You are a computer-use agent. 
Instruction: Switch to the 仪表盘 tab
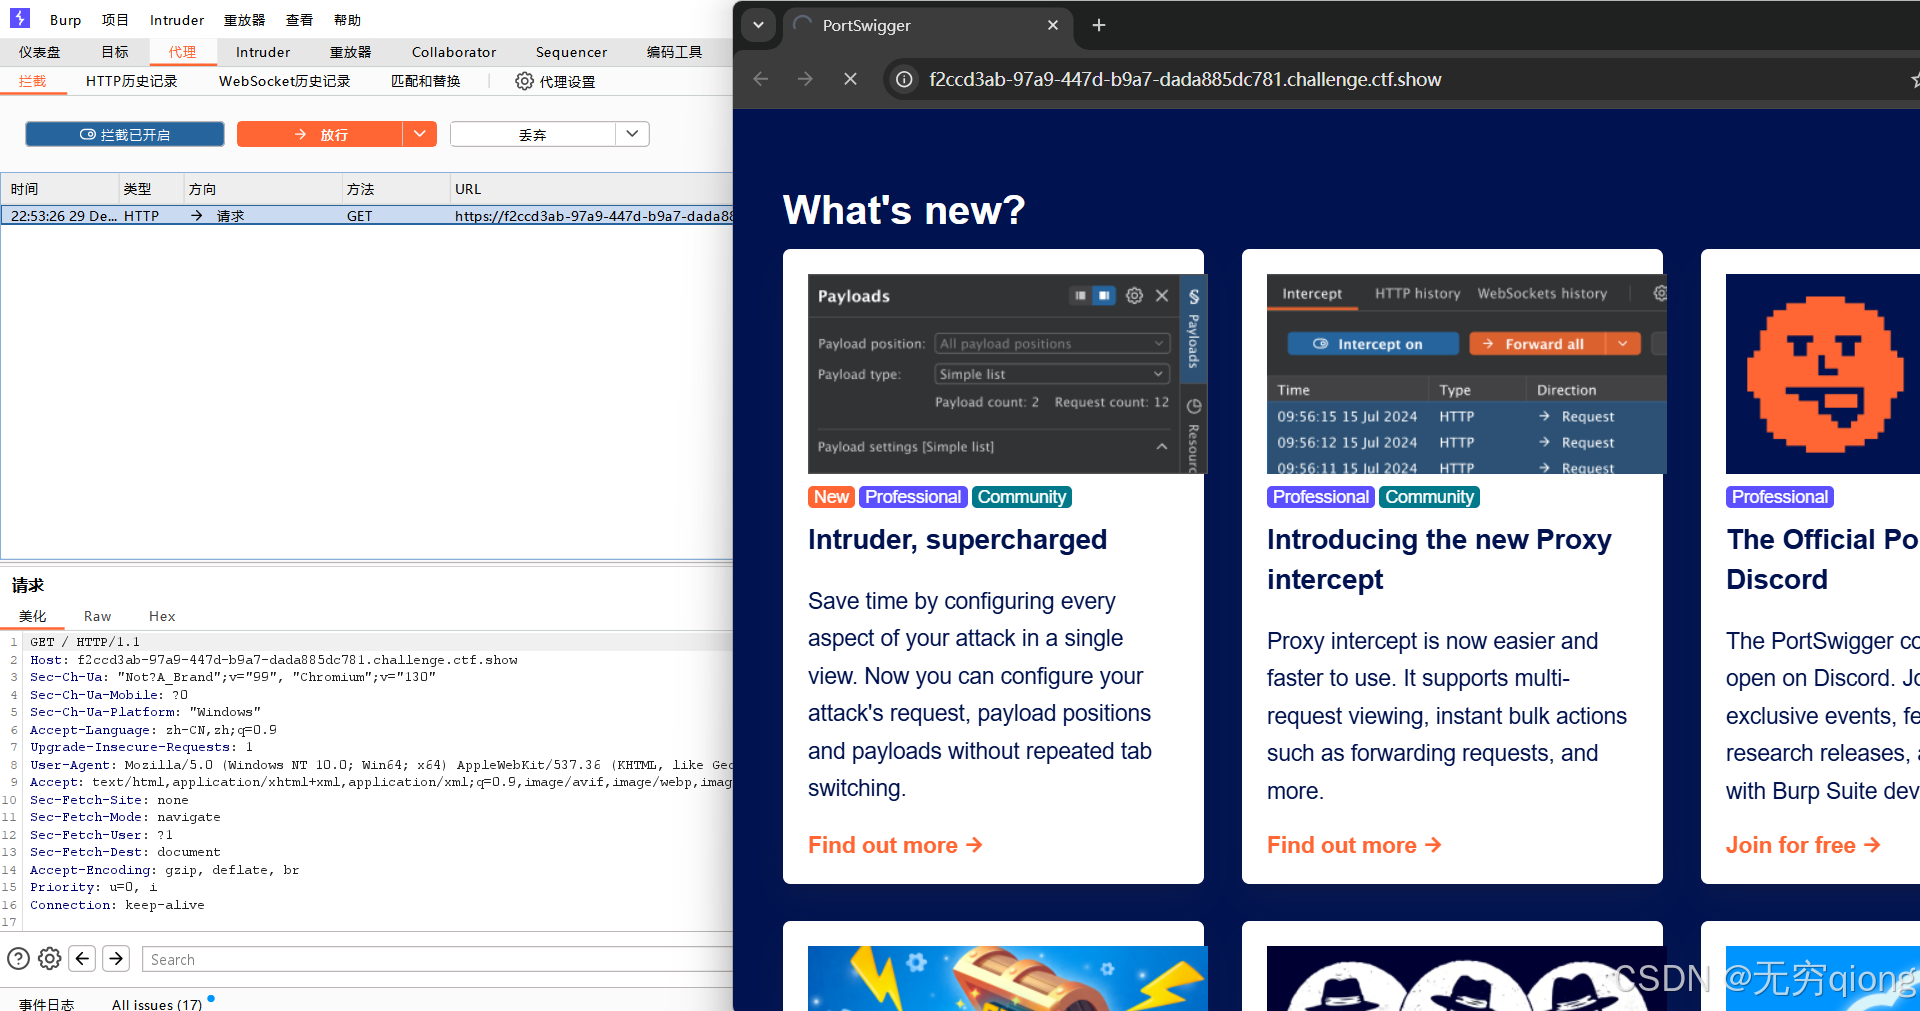pos(39,52)
